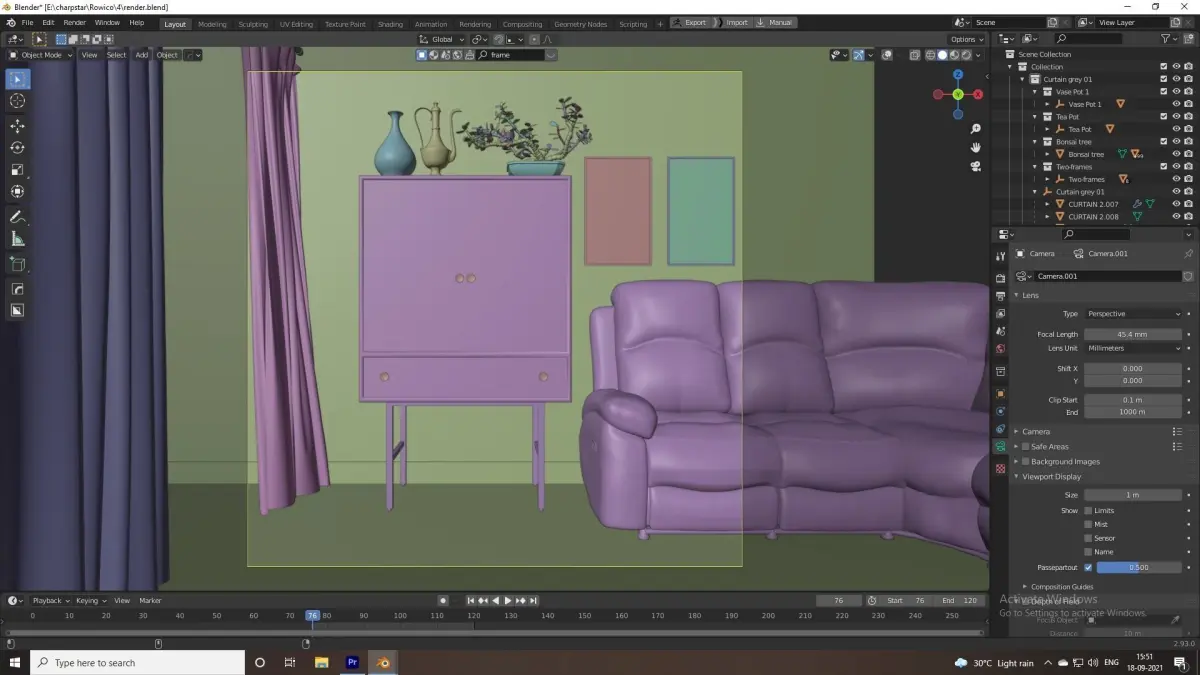
Task: Expand the Bonsai tree object row
Action: [x=1047, y=154]
